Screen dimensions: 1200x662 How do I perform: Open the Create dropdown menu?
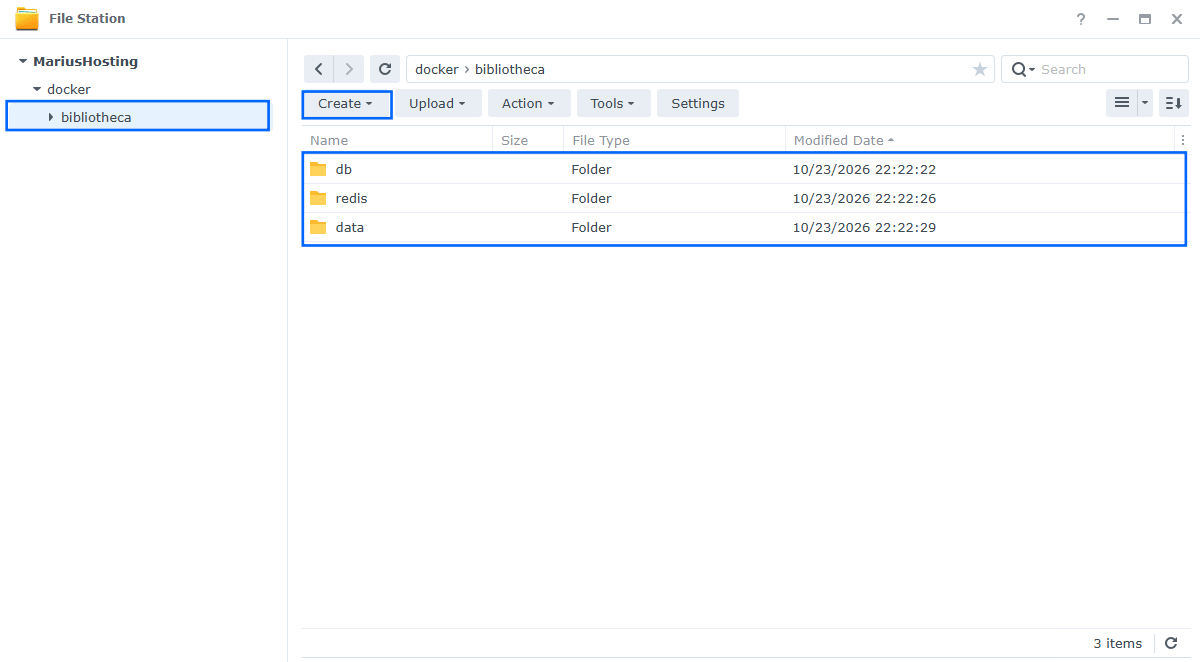tap(346, 103)
